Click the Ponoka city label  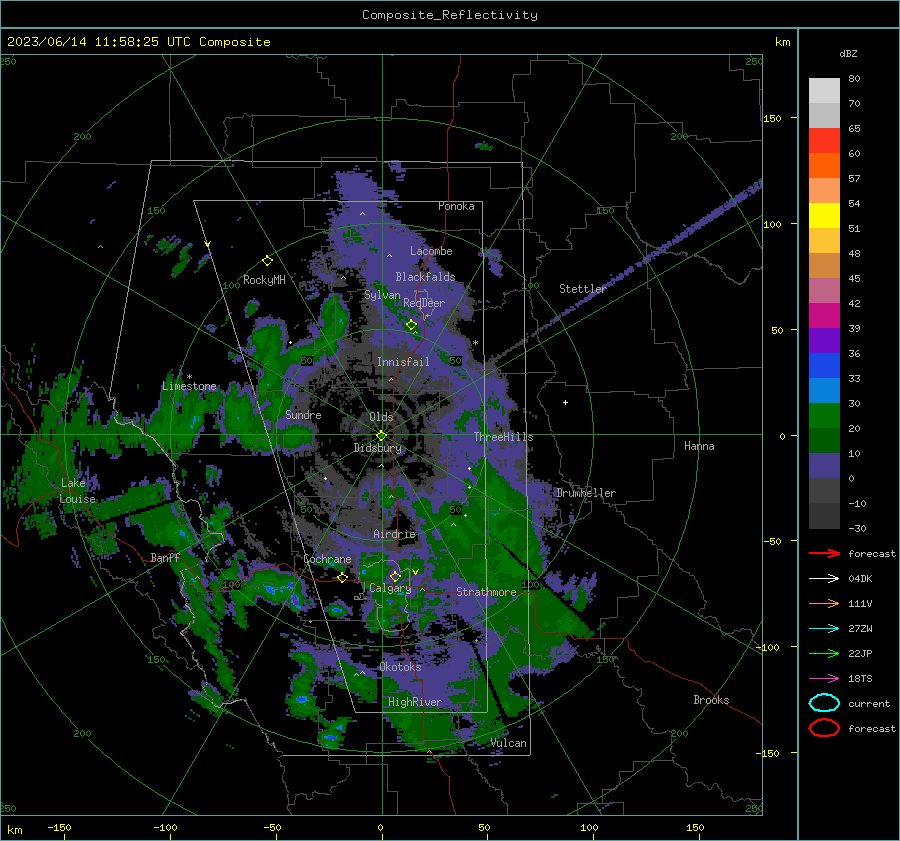point(456,206)
